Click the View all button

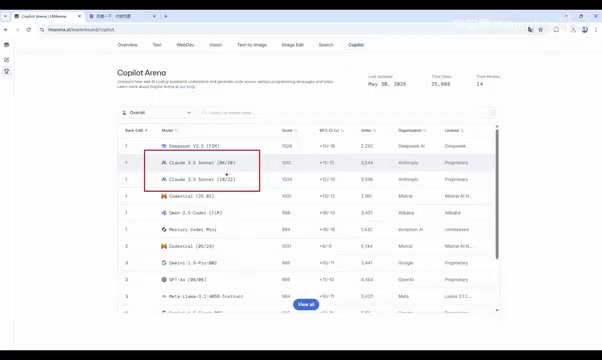click(x=306, y=304)
